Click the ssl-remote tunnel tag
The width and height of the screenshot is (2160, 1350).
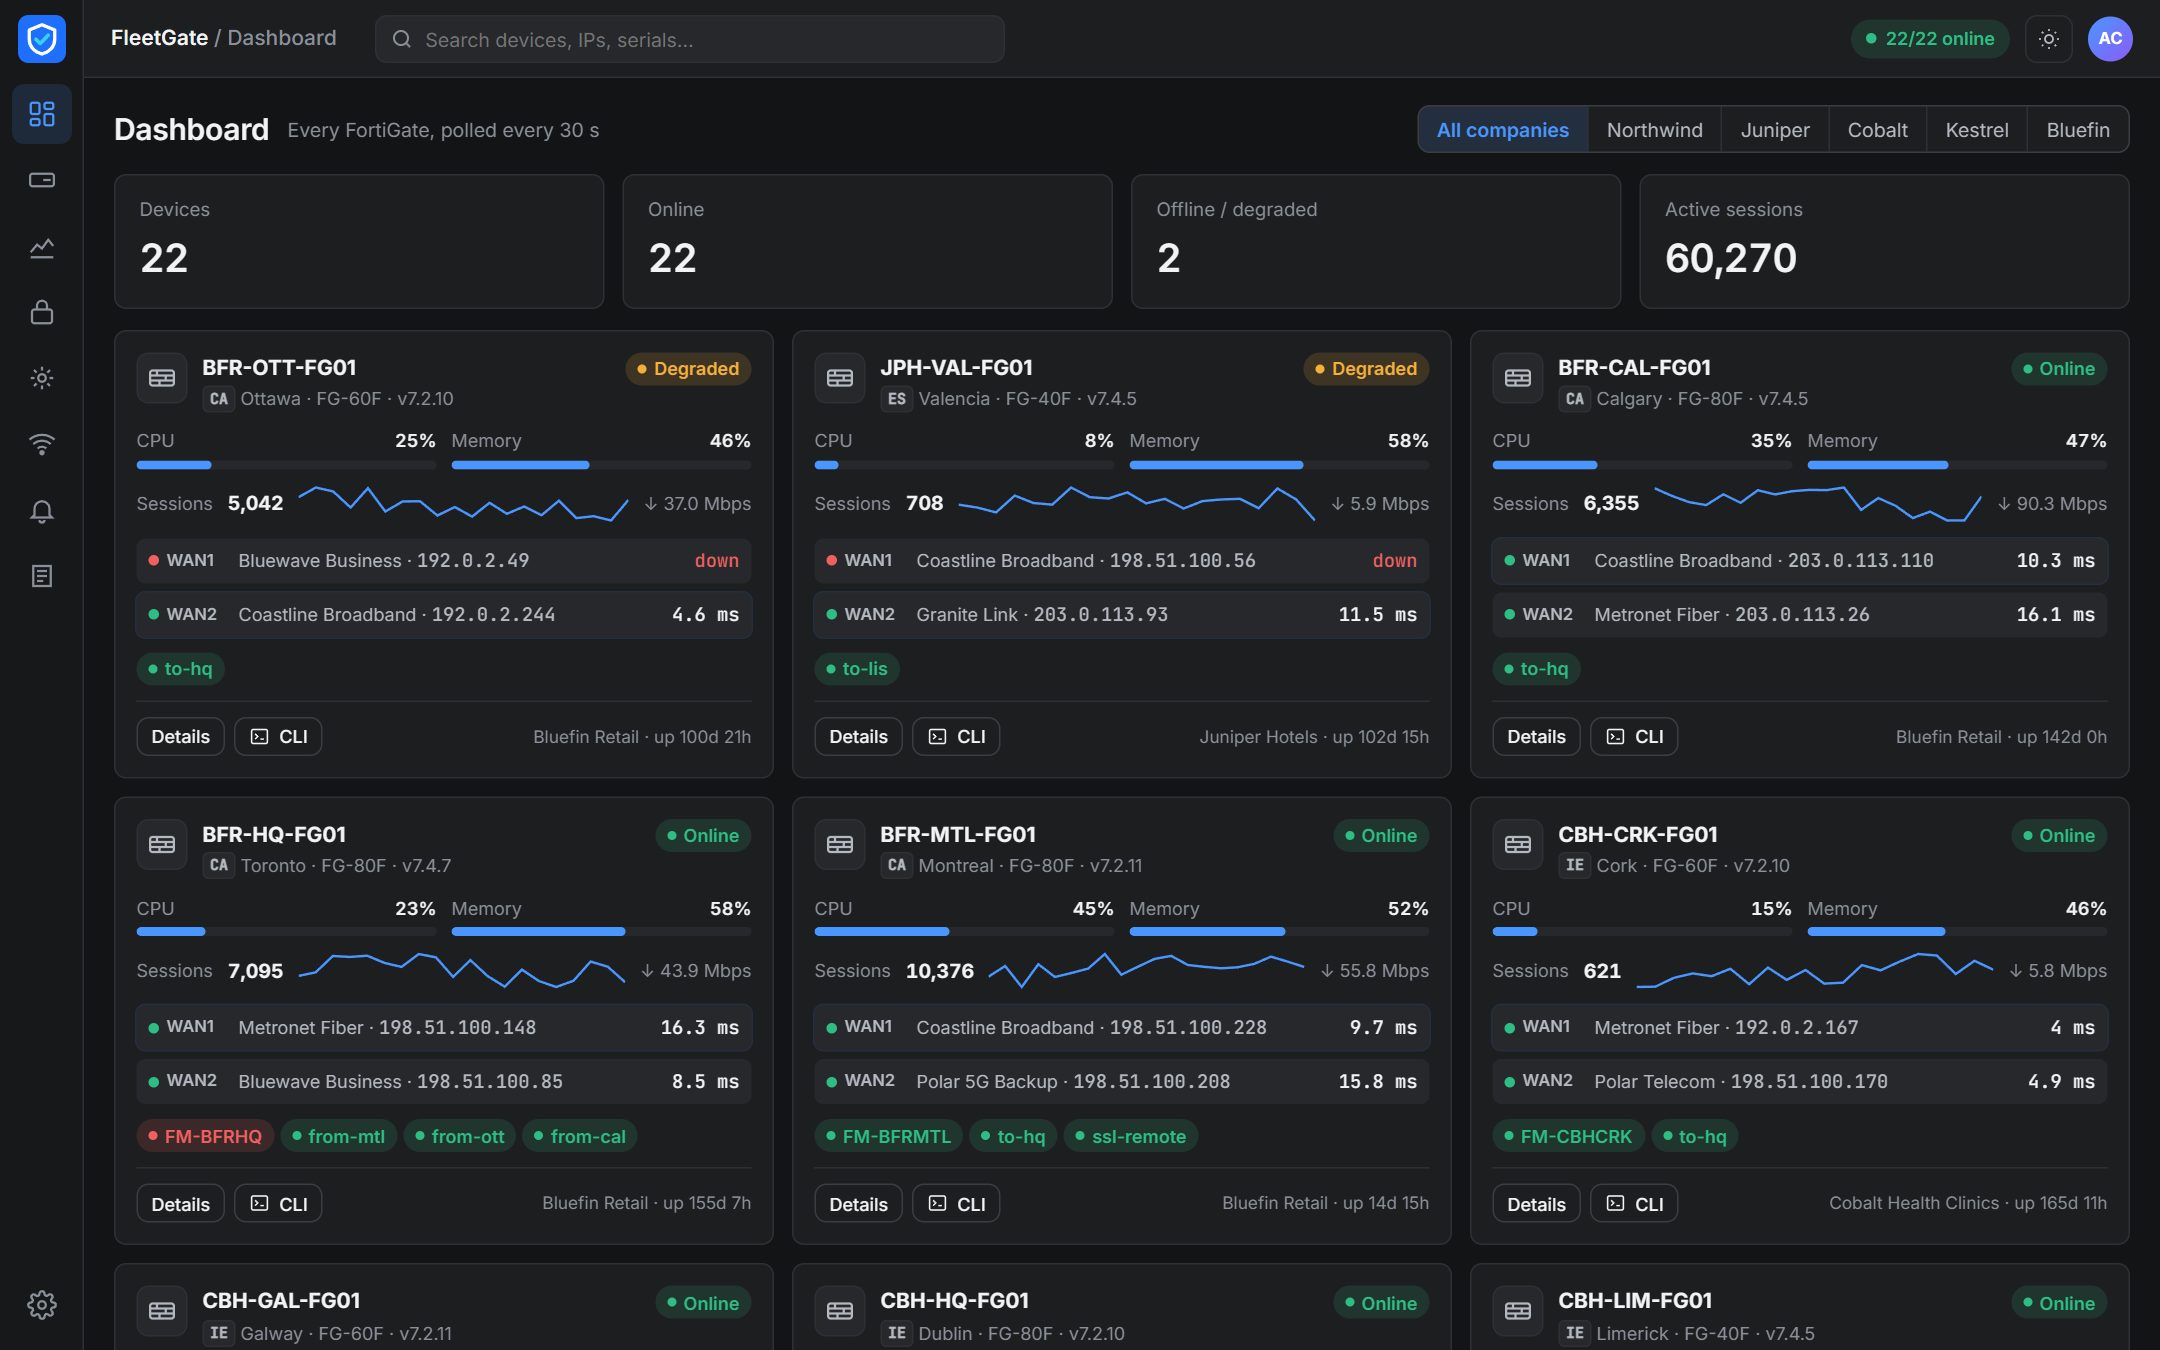pyautogui.click(x=1130, y=1136)
